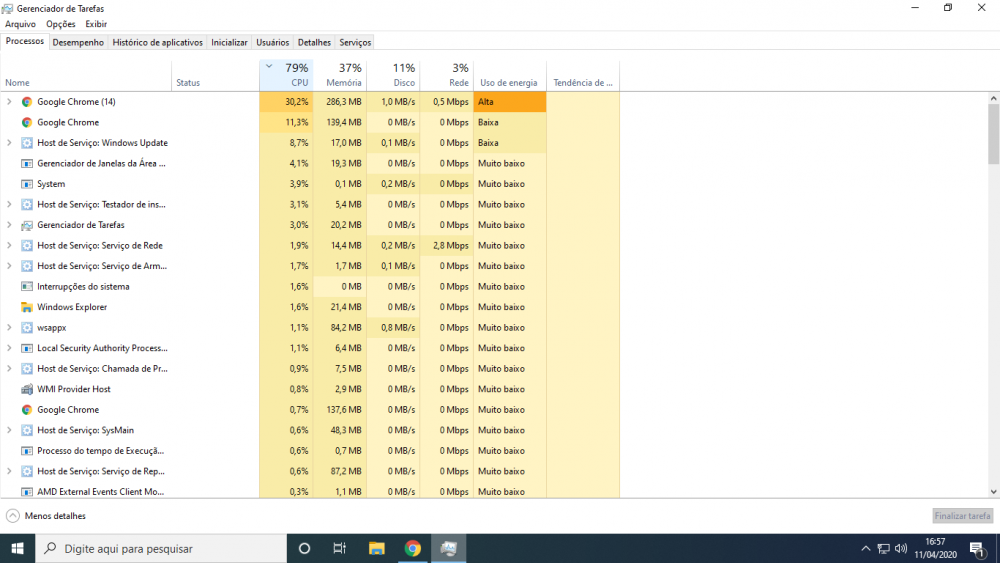Expand Host de Serviço: Windows Update
Viewport: 1000px width, 563px height.
click(9, 143)
